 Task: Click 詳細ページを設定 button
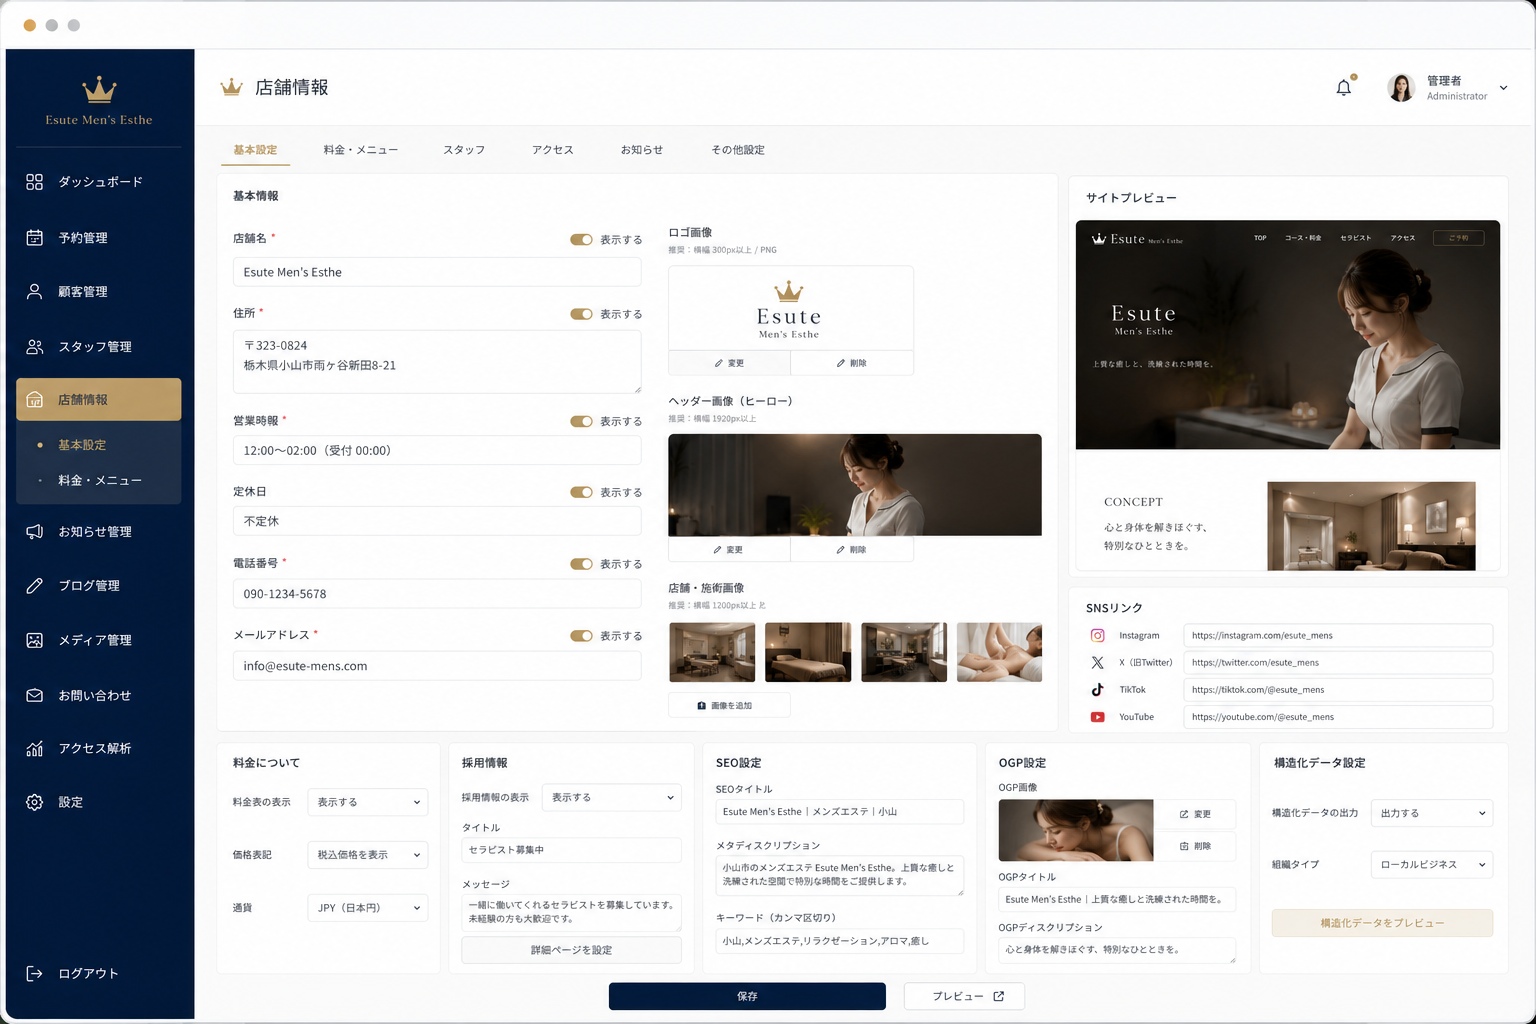click(x=571, y=950)
